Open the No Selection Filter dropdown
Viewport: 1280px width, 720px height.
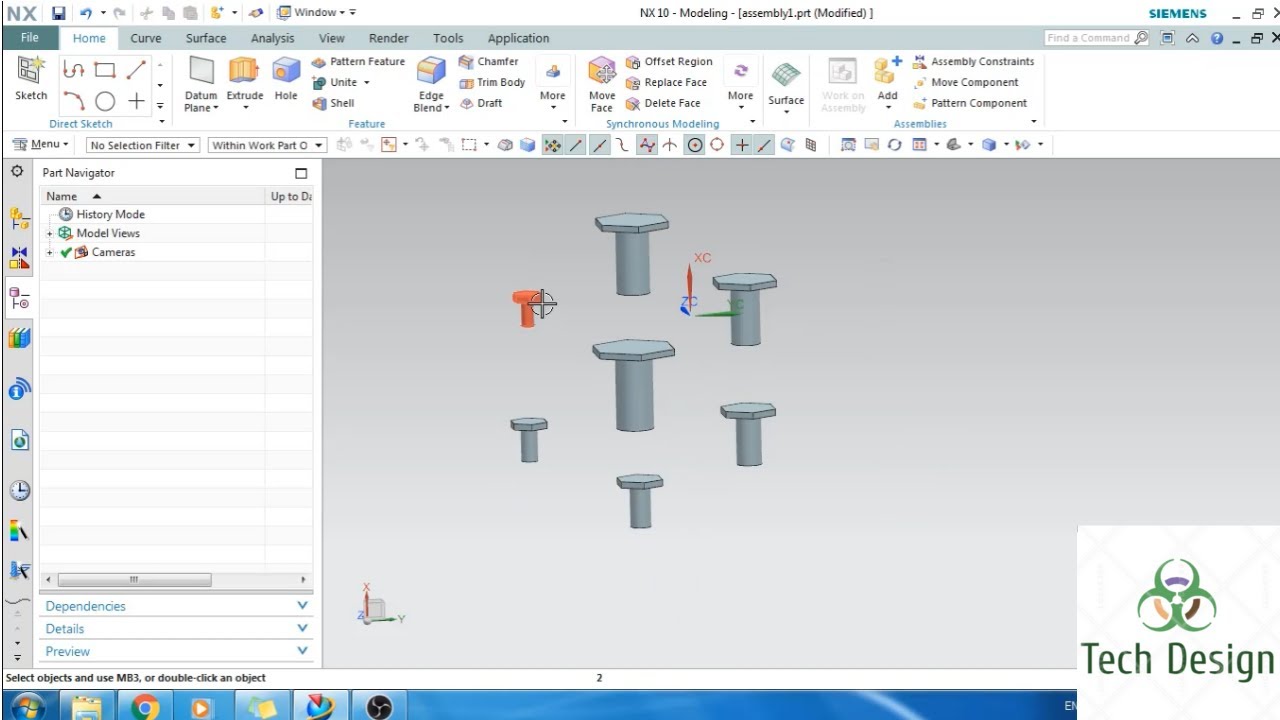[x=143, y=145]
